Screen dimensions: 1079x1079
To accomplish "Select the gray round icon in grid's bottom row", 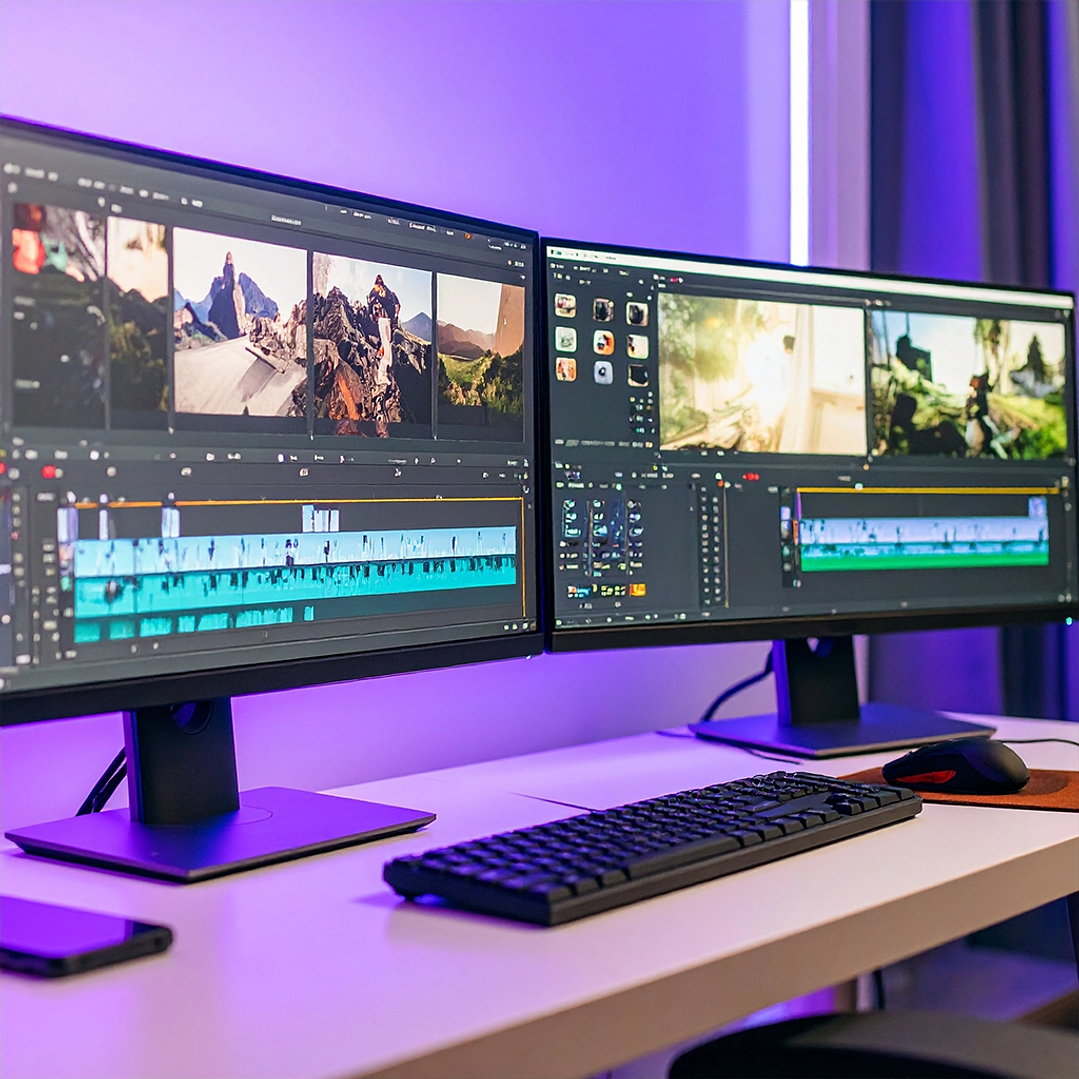I will [603, 373].
